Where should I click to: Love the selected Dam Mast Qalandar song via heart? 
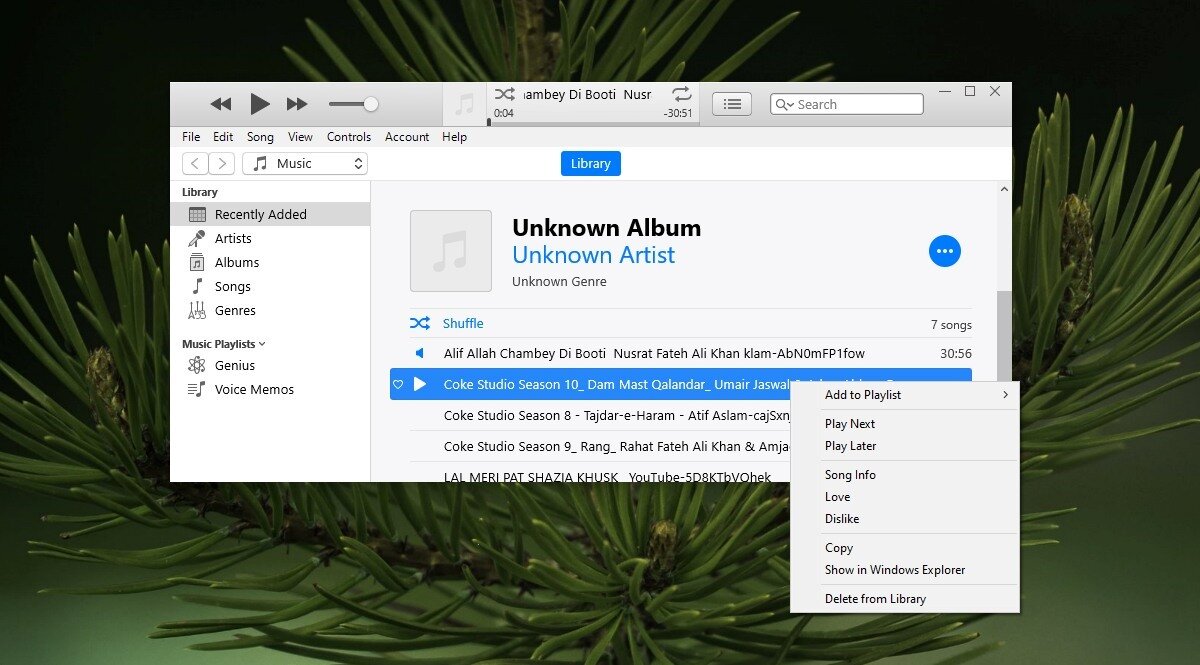click(398, 384)
